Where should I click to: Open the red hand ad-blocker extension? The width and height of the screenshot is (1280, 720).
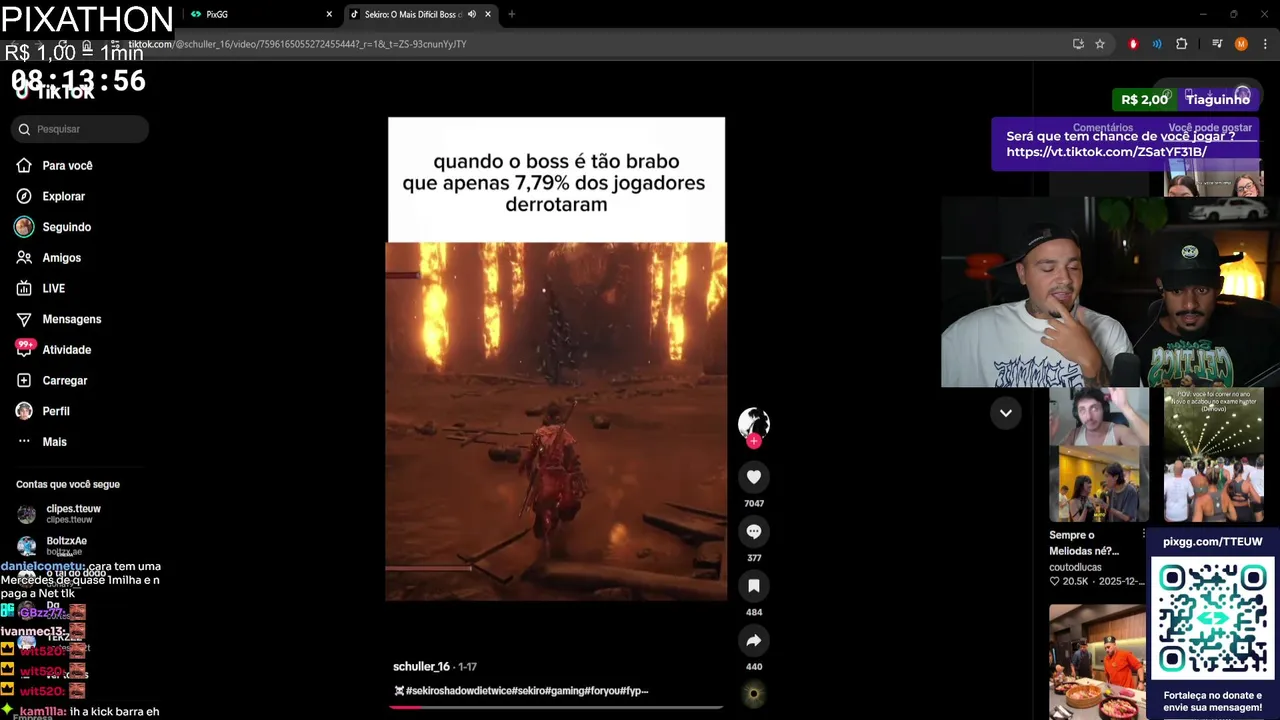(x=1133, y=44)
